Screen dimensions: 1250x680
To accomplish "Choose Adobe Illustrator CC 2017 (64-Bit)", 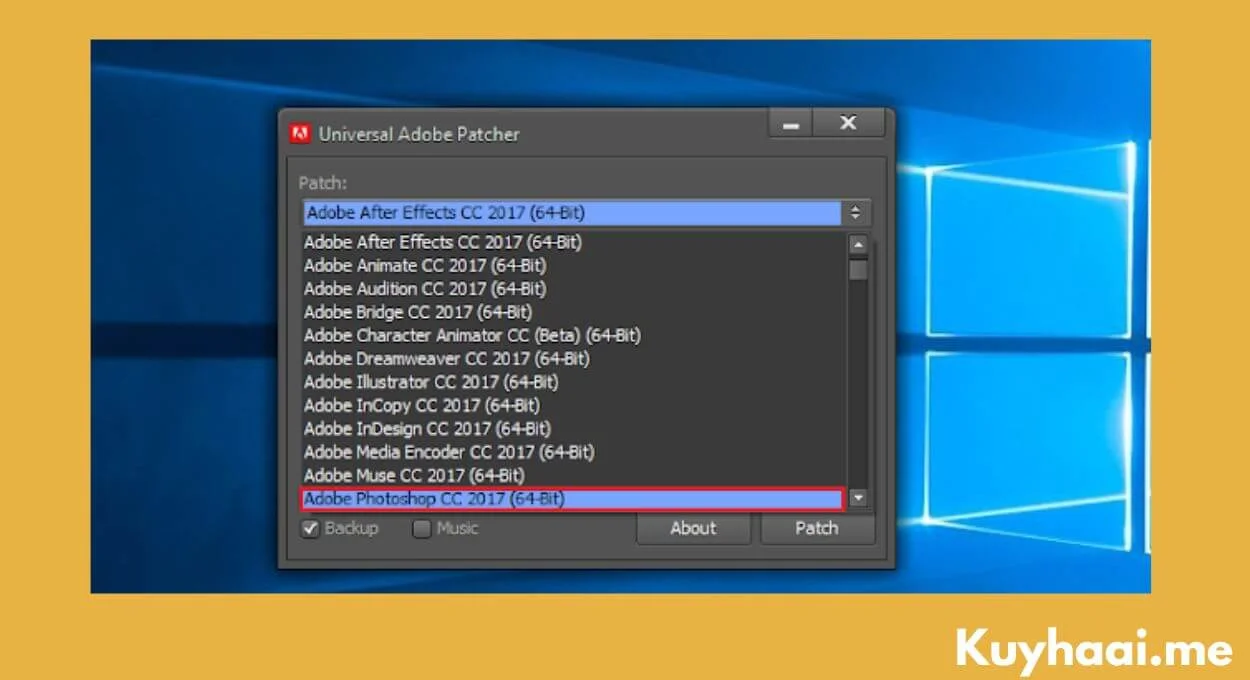I will (x=574, y=382).
